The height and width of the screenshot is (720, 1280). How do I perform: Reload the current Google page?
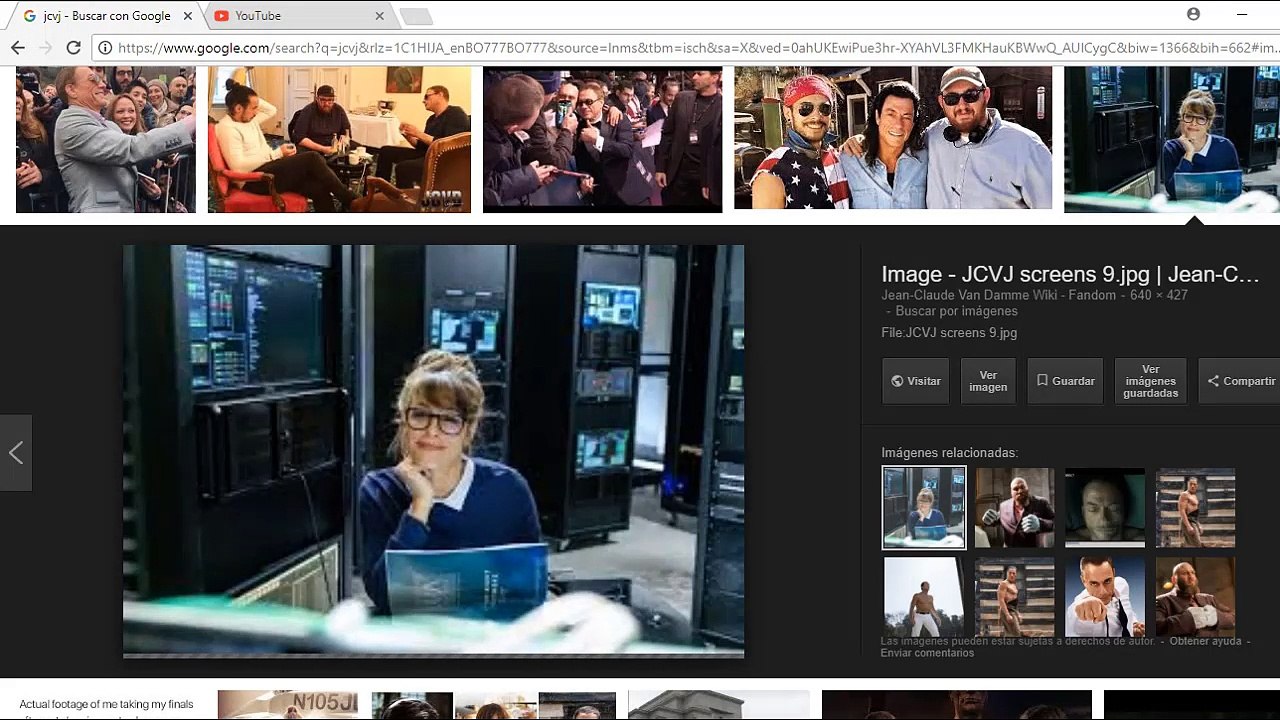click(x=73, y=47)
